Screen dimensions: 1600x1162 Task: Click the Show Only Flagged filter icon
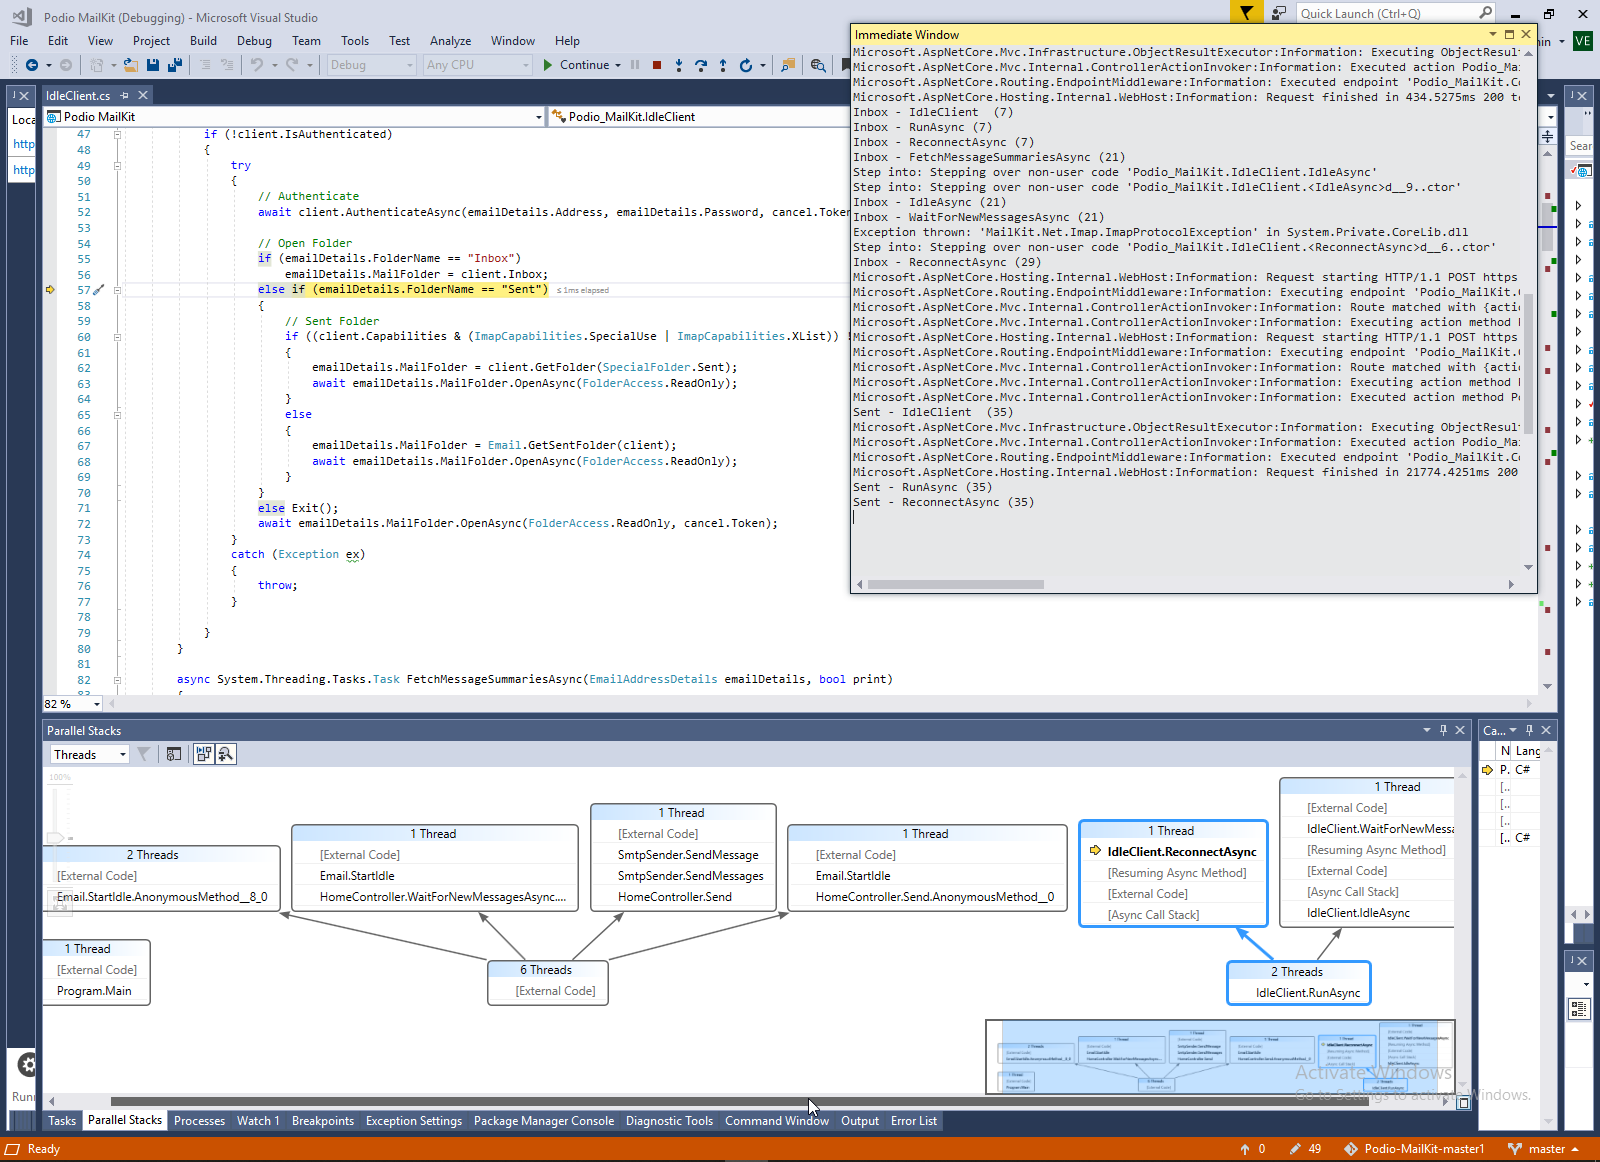click(144, 754)
